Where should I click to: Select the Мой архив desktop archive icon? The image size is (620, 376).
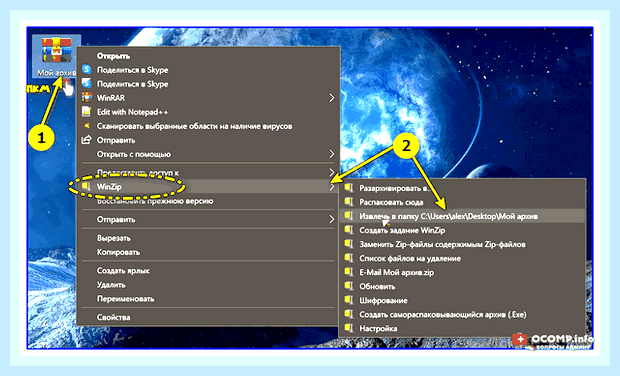click(x=57, y=56)
